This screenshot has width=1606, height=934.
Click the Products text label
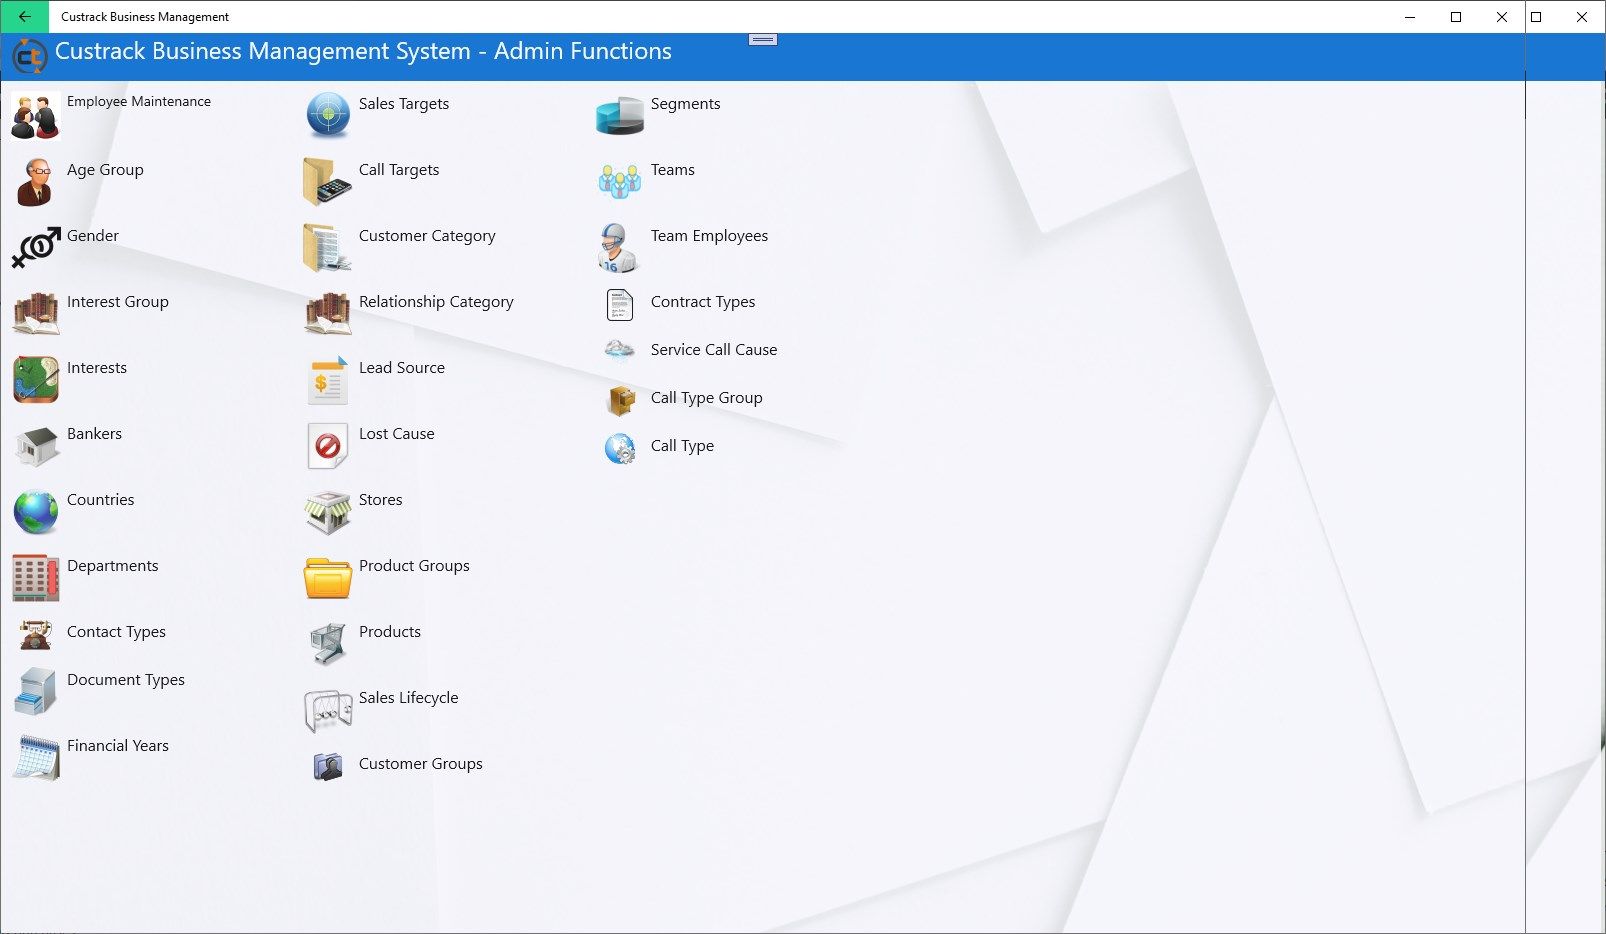point(390,632)
